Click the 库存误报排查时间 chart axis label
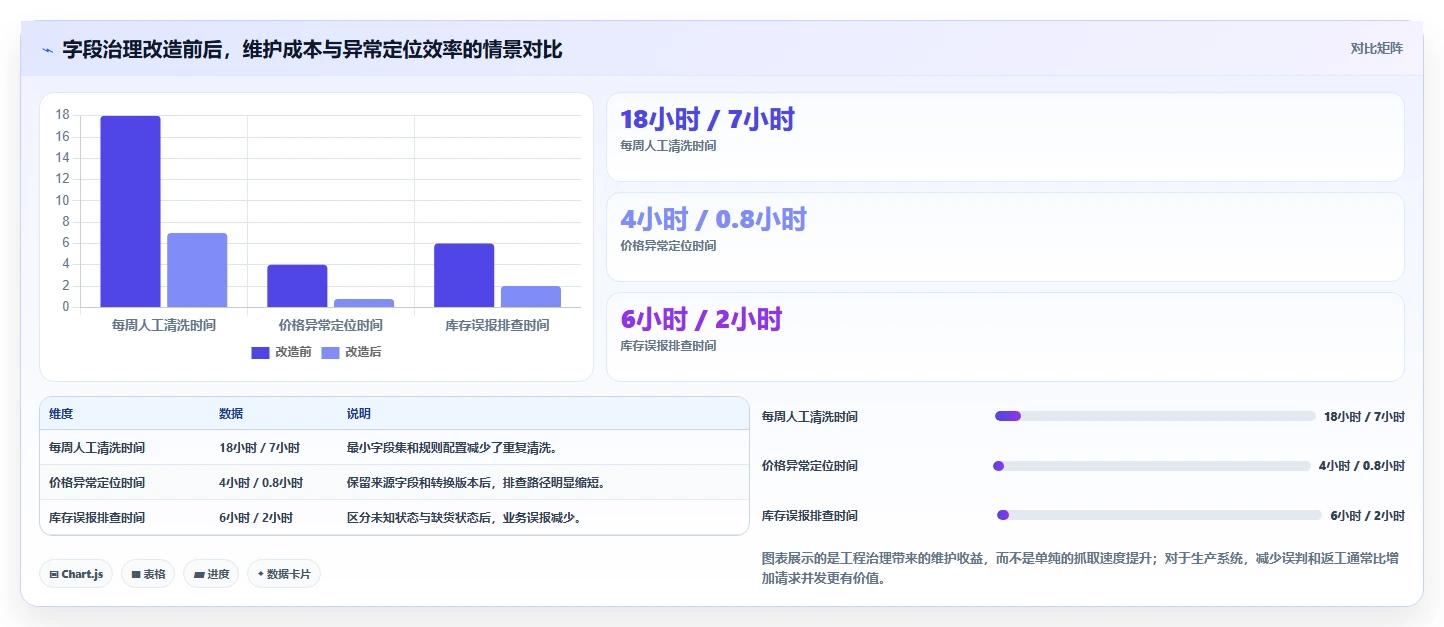 click(498, 326)
